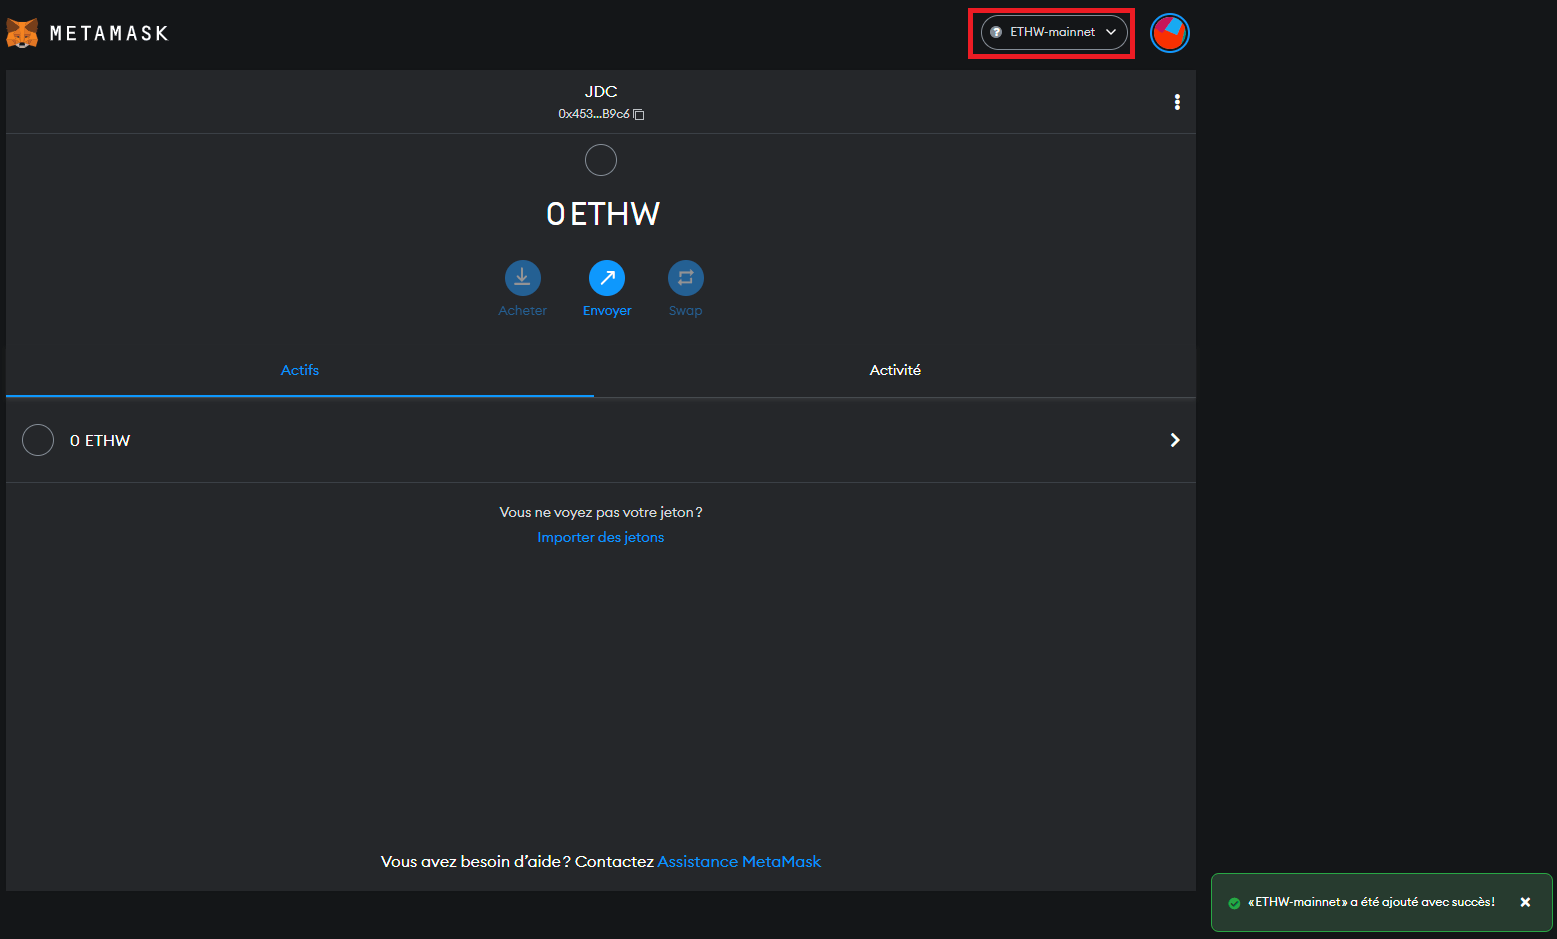Copy the wallet address via copy icon
Image resolution: width=1557 pixels, height=939 pixels.
tap(639, 115)
